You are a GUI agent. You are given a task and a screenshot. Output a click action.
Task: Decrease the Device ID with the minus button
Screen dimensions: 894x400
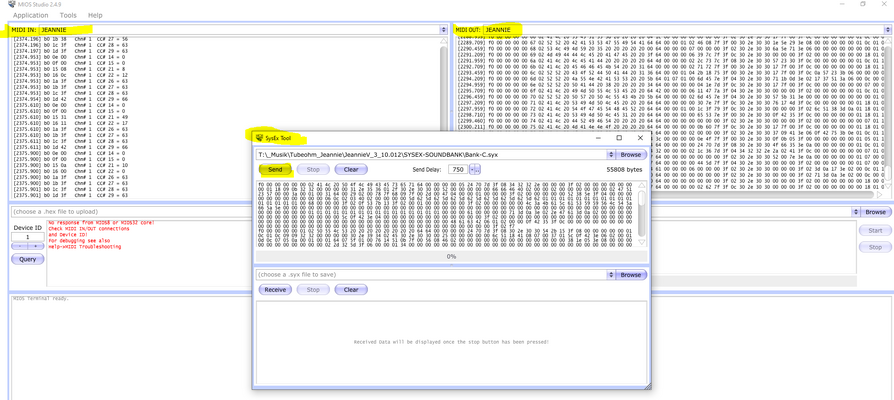click(19, 247)
